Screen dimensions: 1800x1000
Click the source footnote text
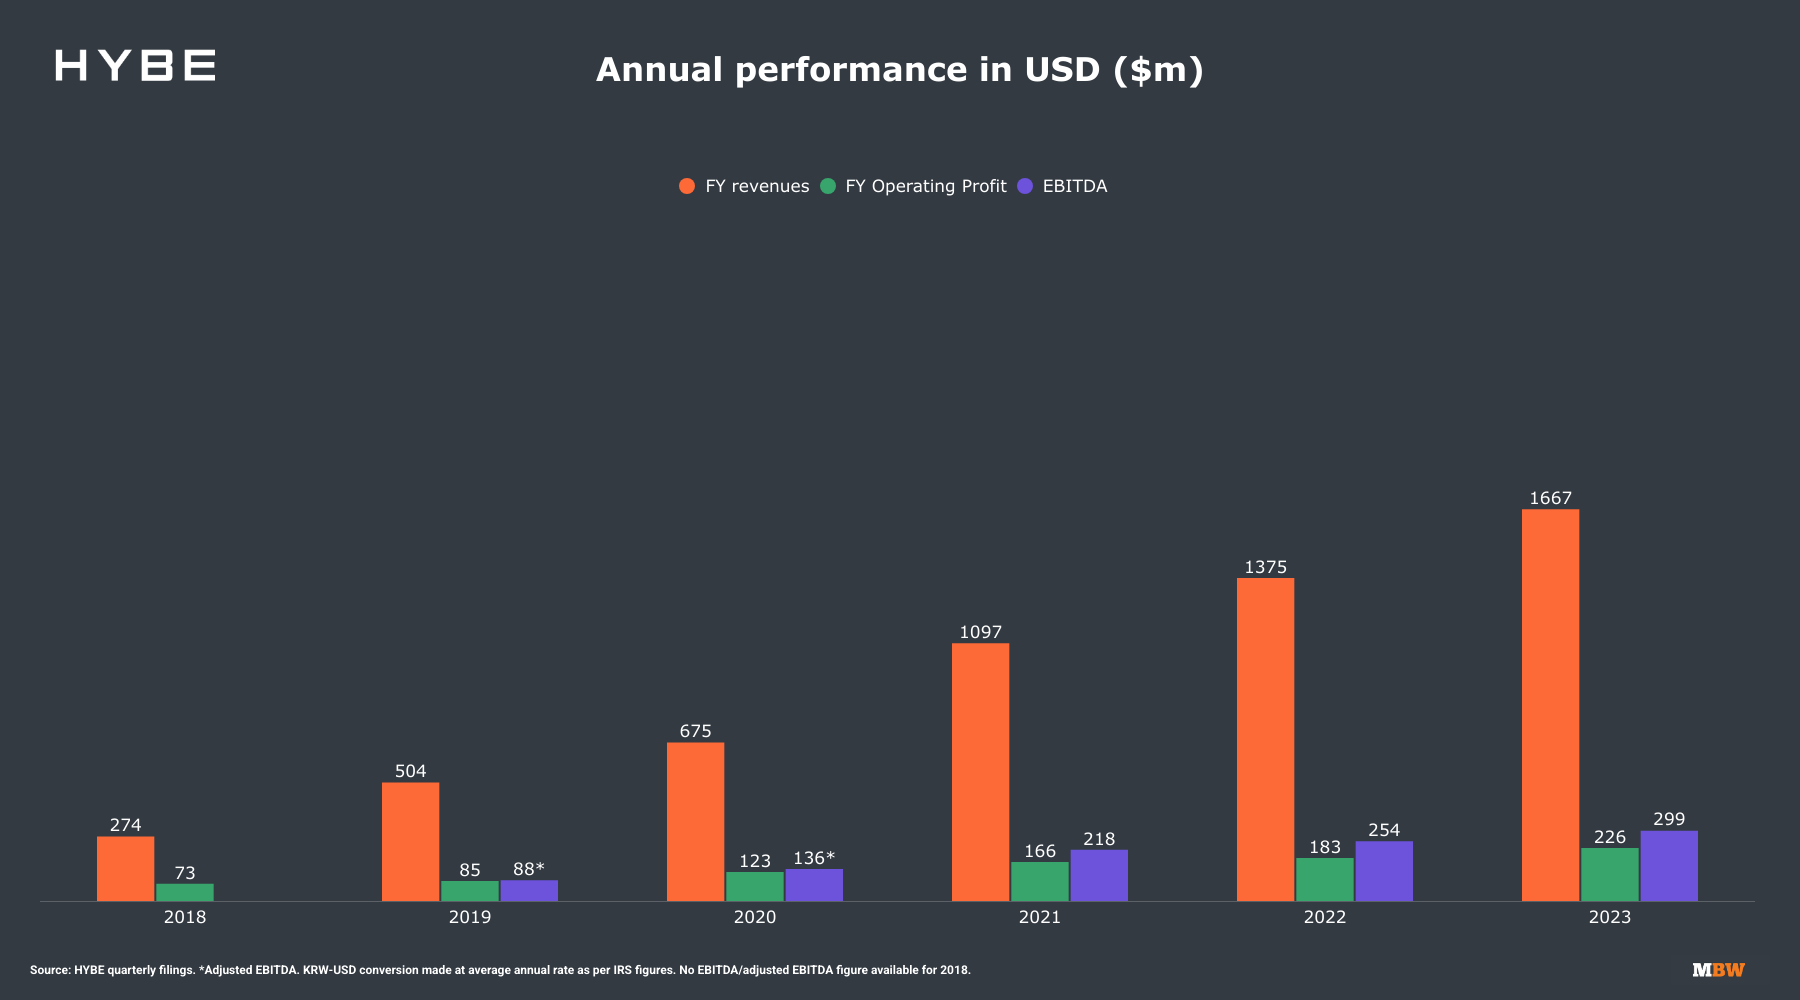(x=500, y=970)
